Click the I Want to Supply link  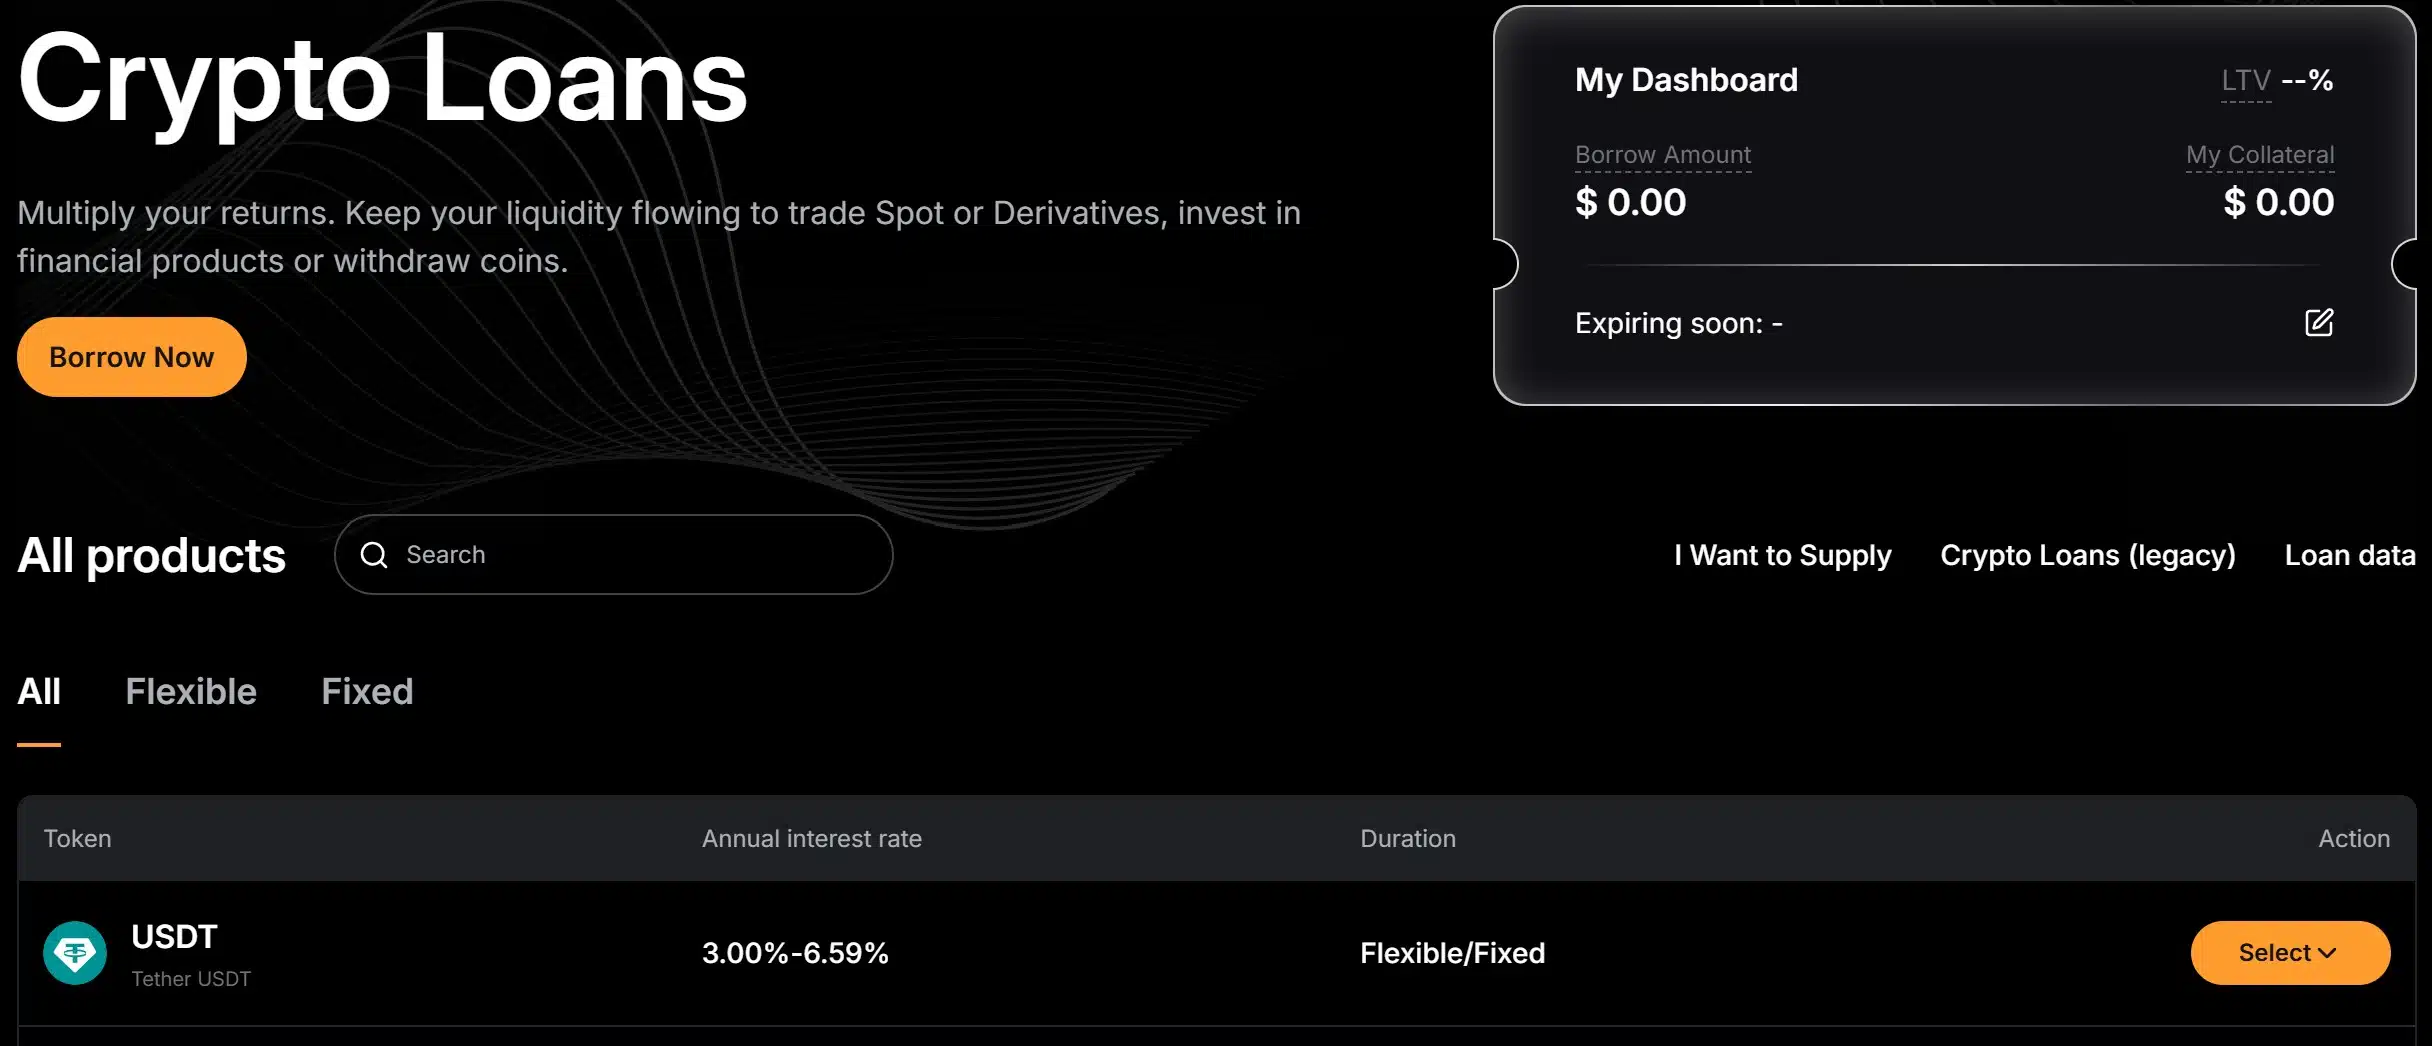(1781, 555)
